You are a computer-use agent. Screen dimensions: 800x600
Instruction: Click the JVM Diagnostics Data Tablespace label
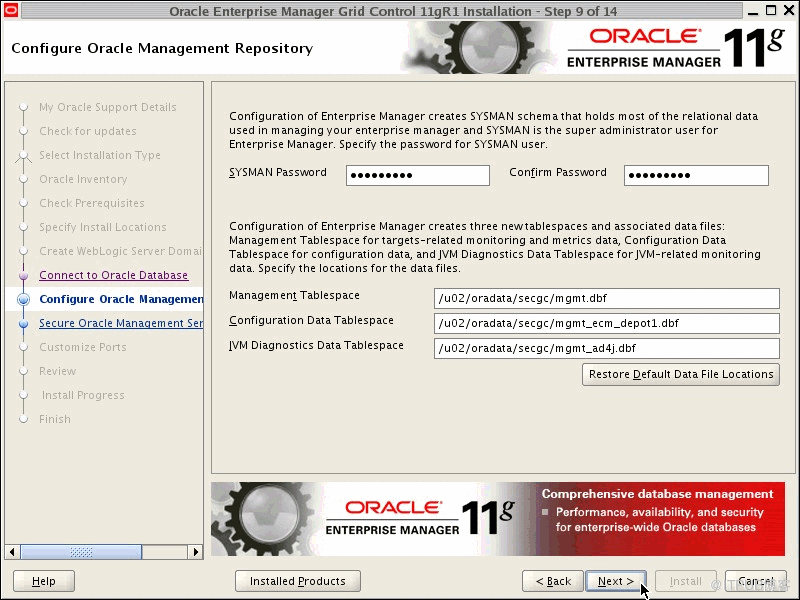(316, 345)
